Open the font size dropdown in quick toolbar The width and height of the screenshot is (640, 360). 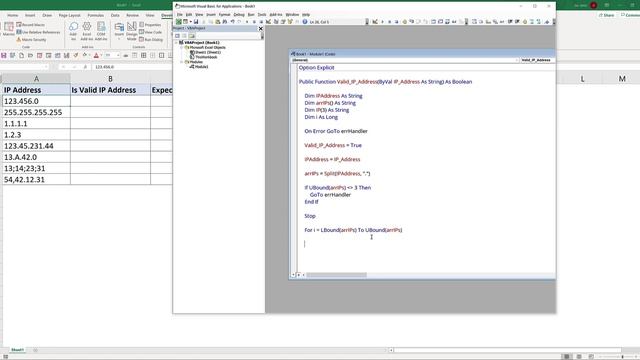[x=118, y=55]
